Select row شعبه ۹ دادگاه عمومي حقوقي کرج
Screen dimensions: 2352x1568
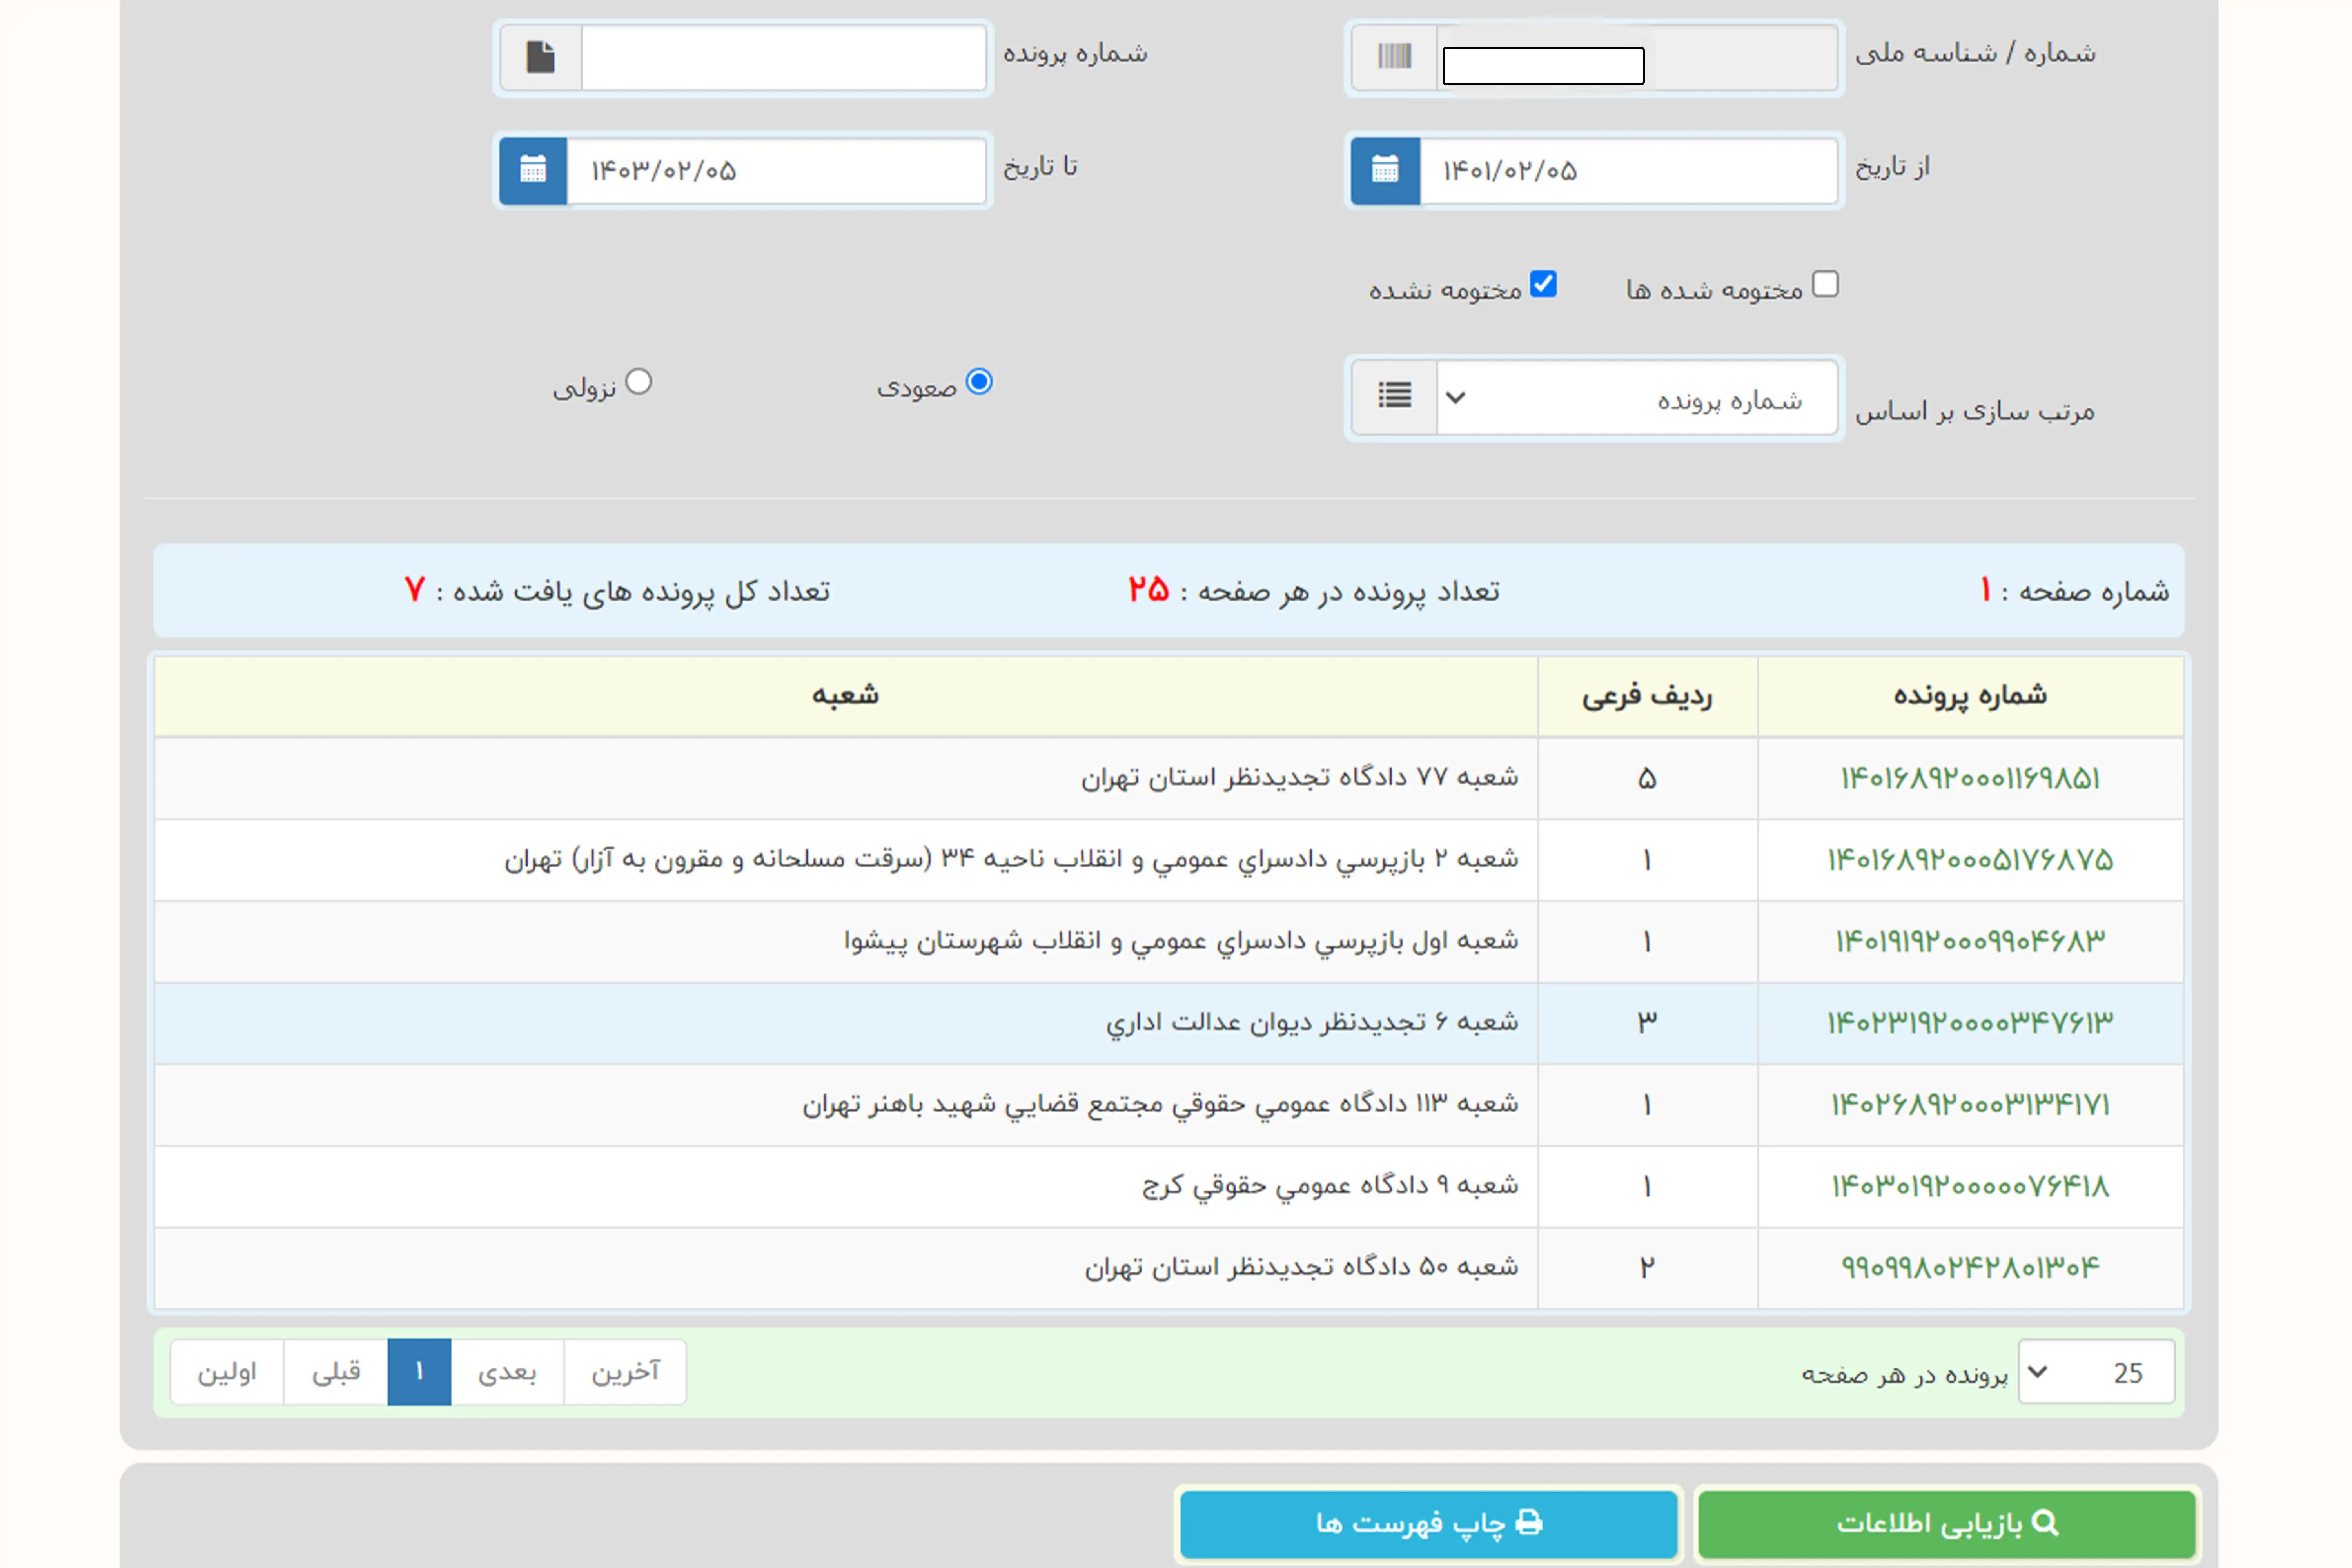(x=1169, y=1186)
